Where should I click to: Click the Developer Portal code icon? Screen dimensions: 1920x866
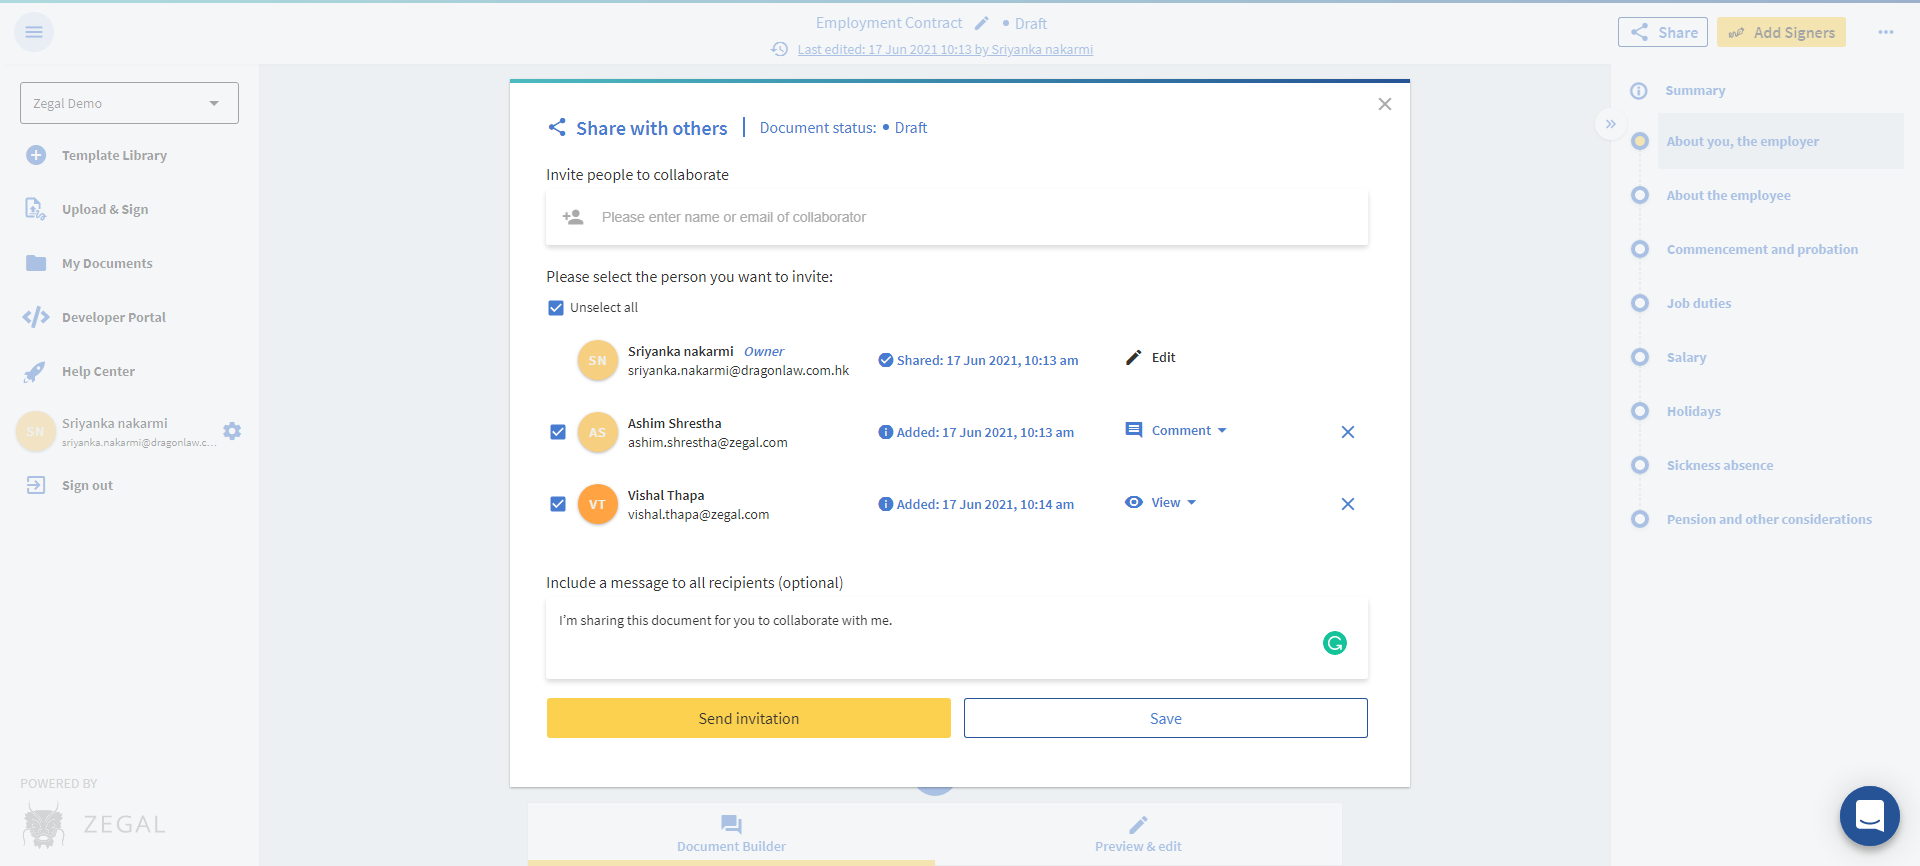pyautogui.click(x=36, y=317)
